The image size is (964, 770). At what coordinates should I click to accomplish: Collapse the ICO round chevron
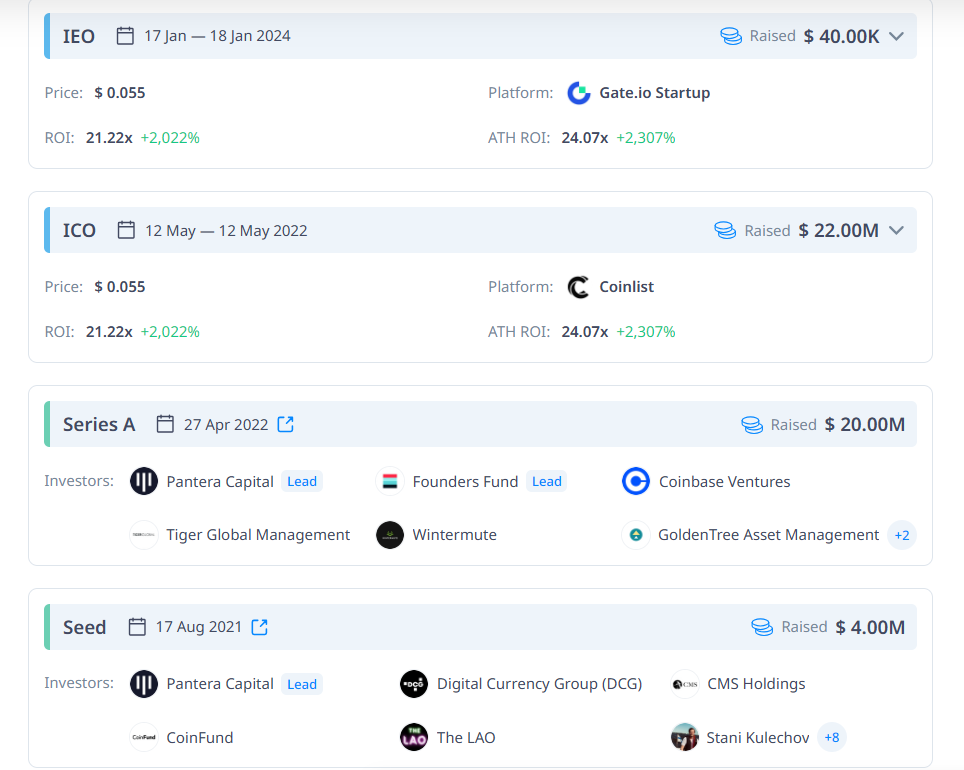(896, 231)
